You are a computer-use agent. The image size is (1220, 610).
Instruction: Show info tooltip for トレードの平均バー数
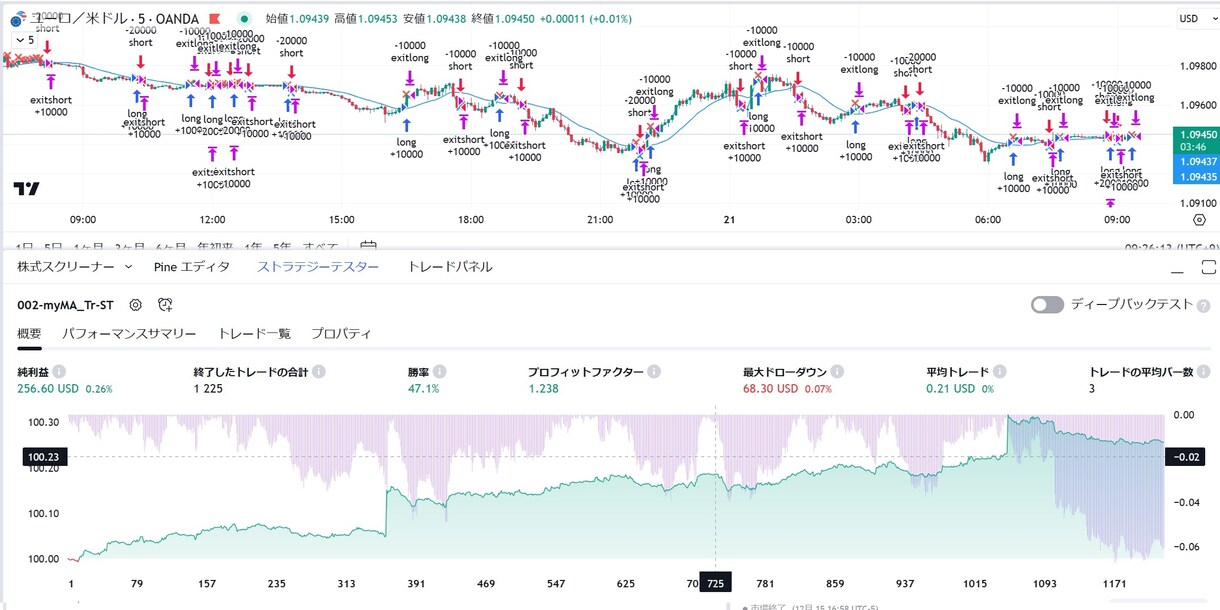click(x=1205, y=371)
